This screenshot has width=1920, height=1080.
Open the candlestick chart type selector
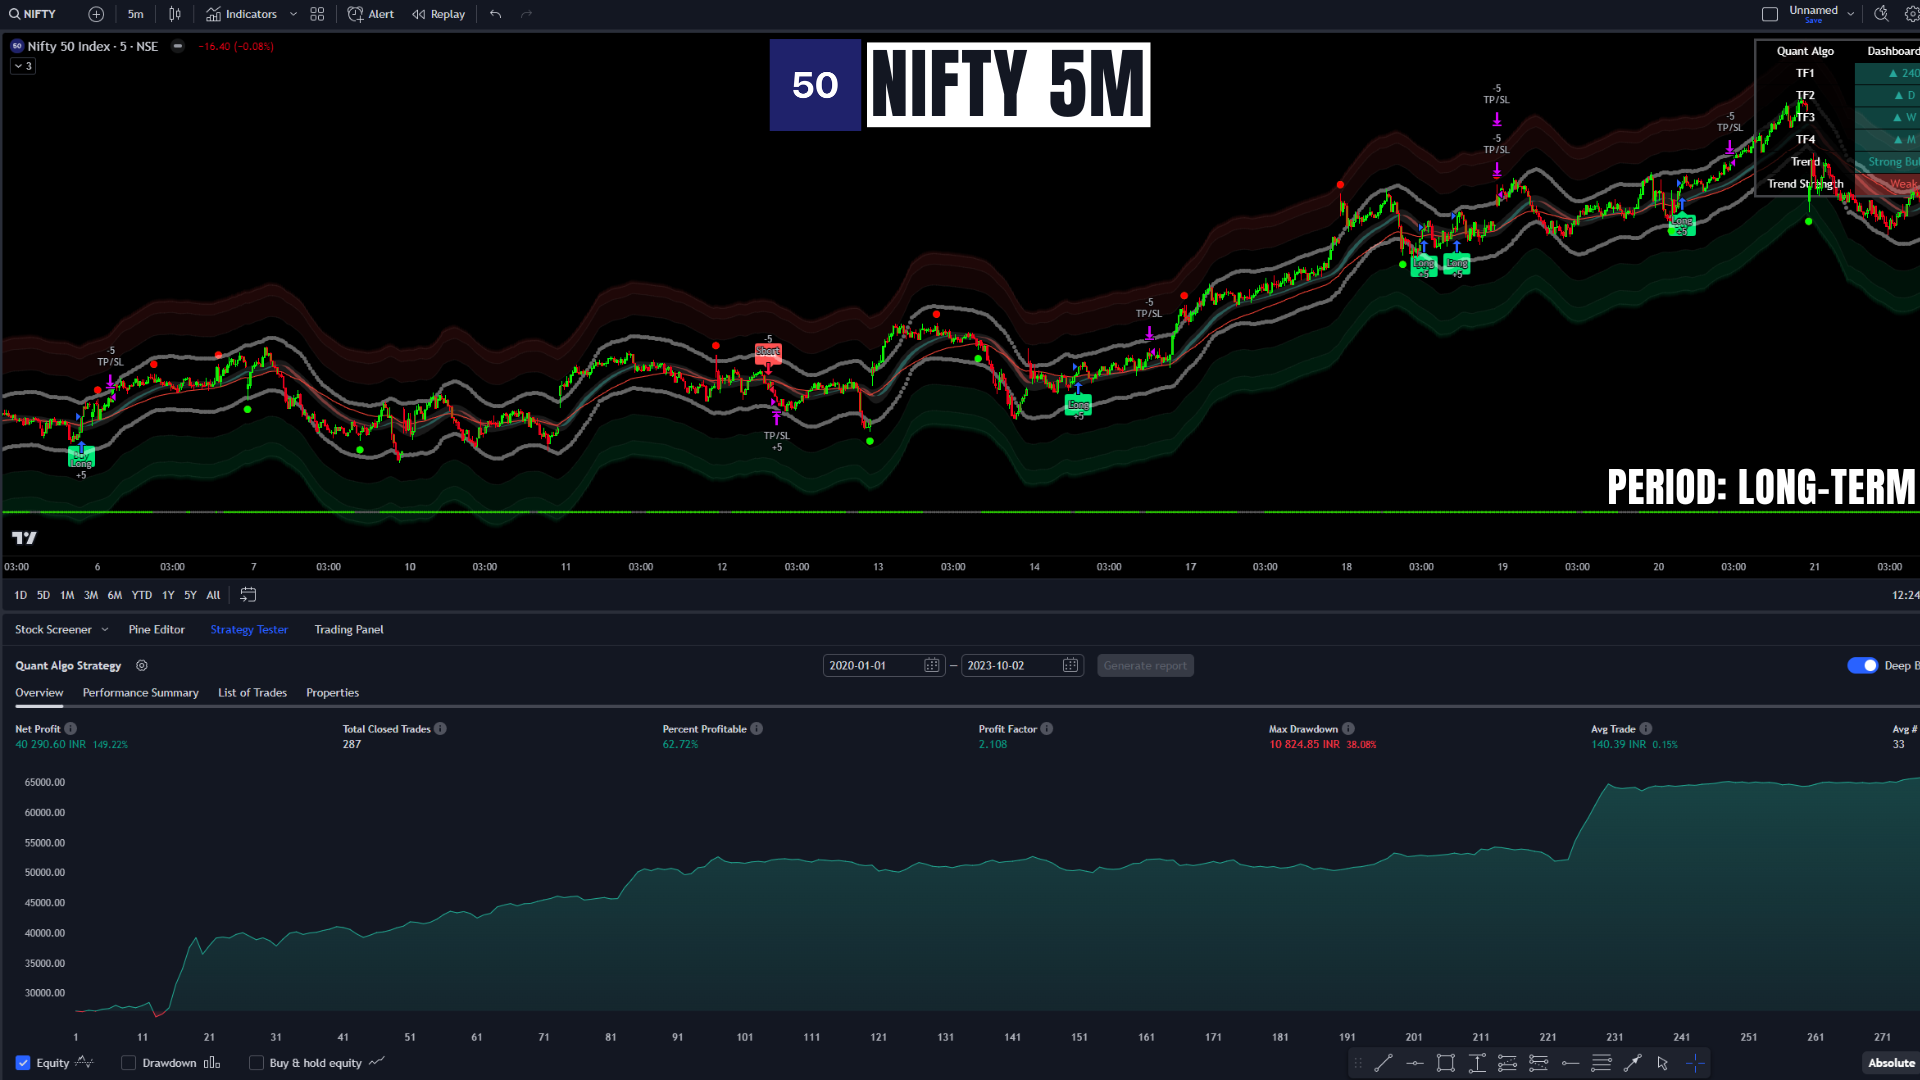[175, 14]
